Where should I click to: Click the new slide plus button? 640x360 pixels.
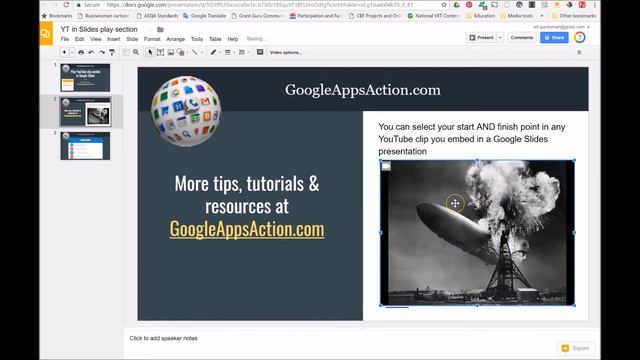[x=64, y=52]
